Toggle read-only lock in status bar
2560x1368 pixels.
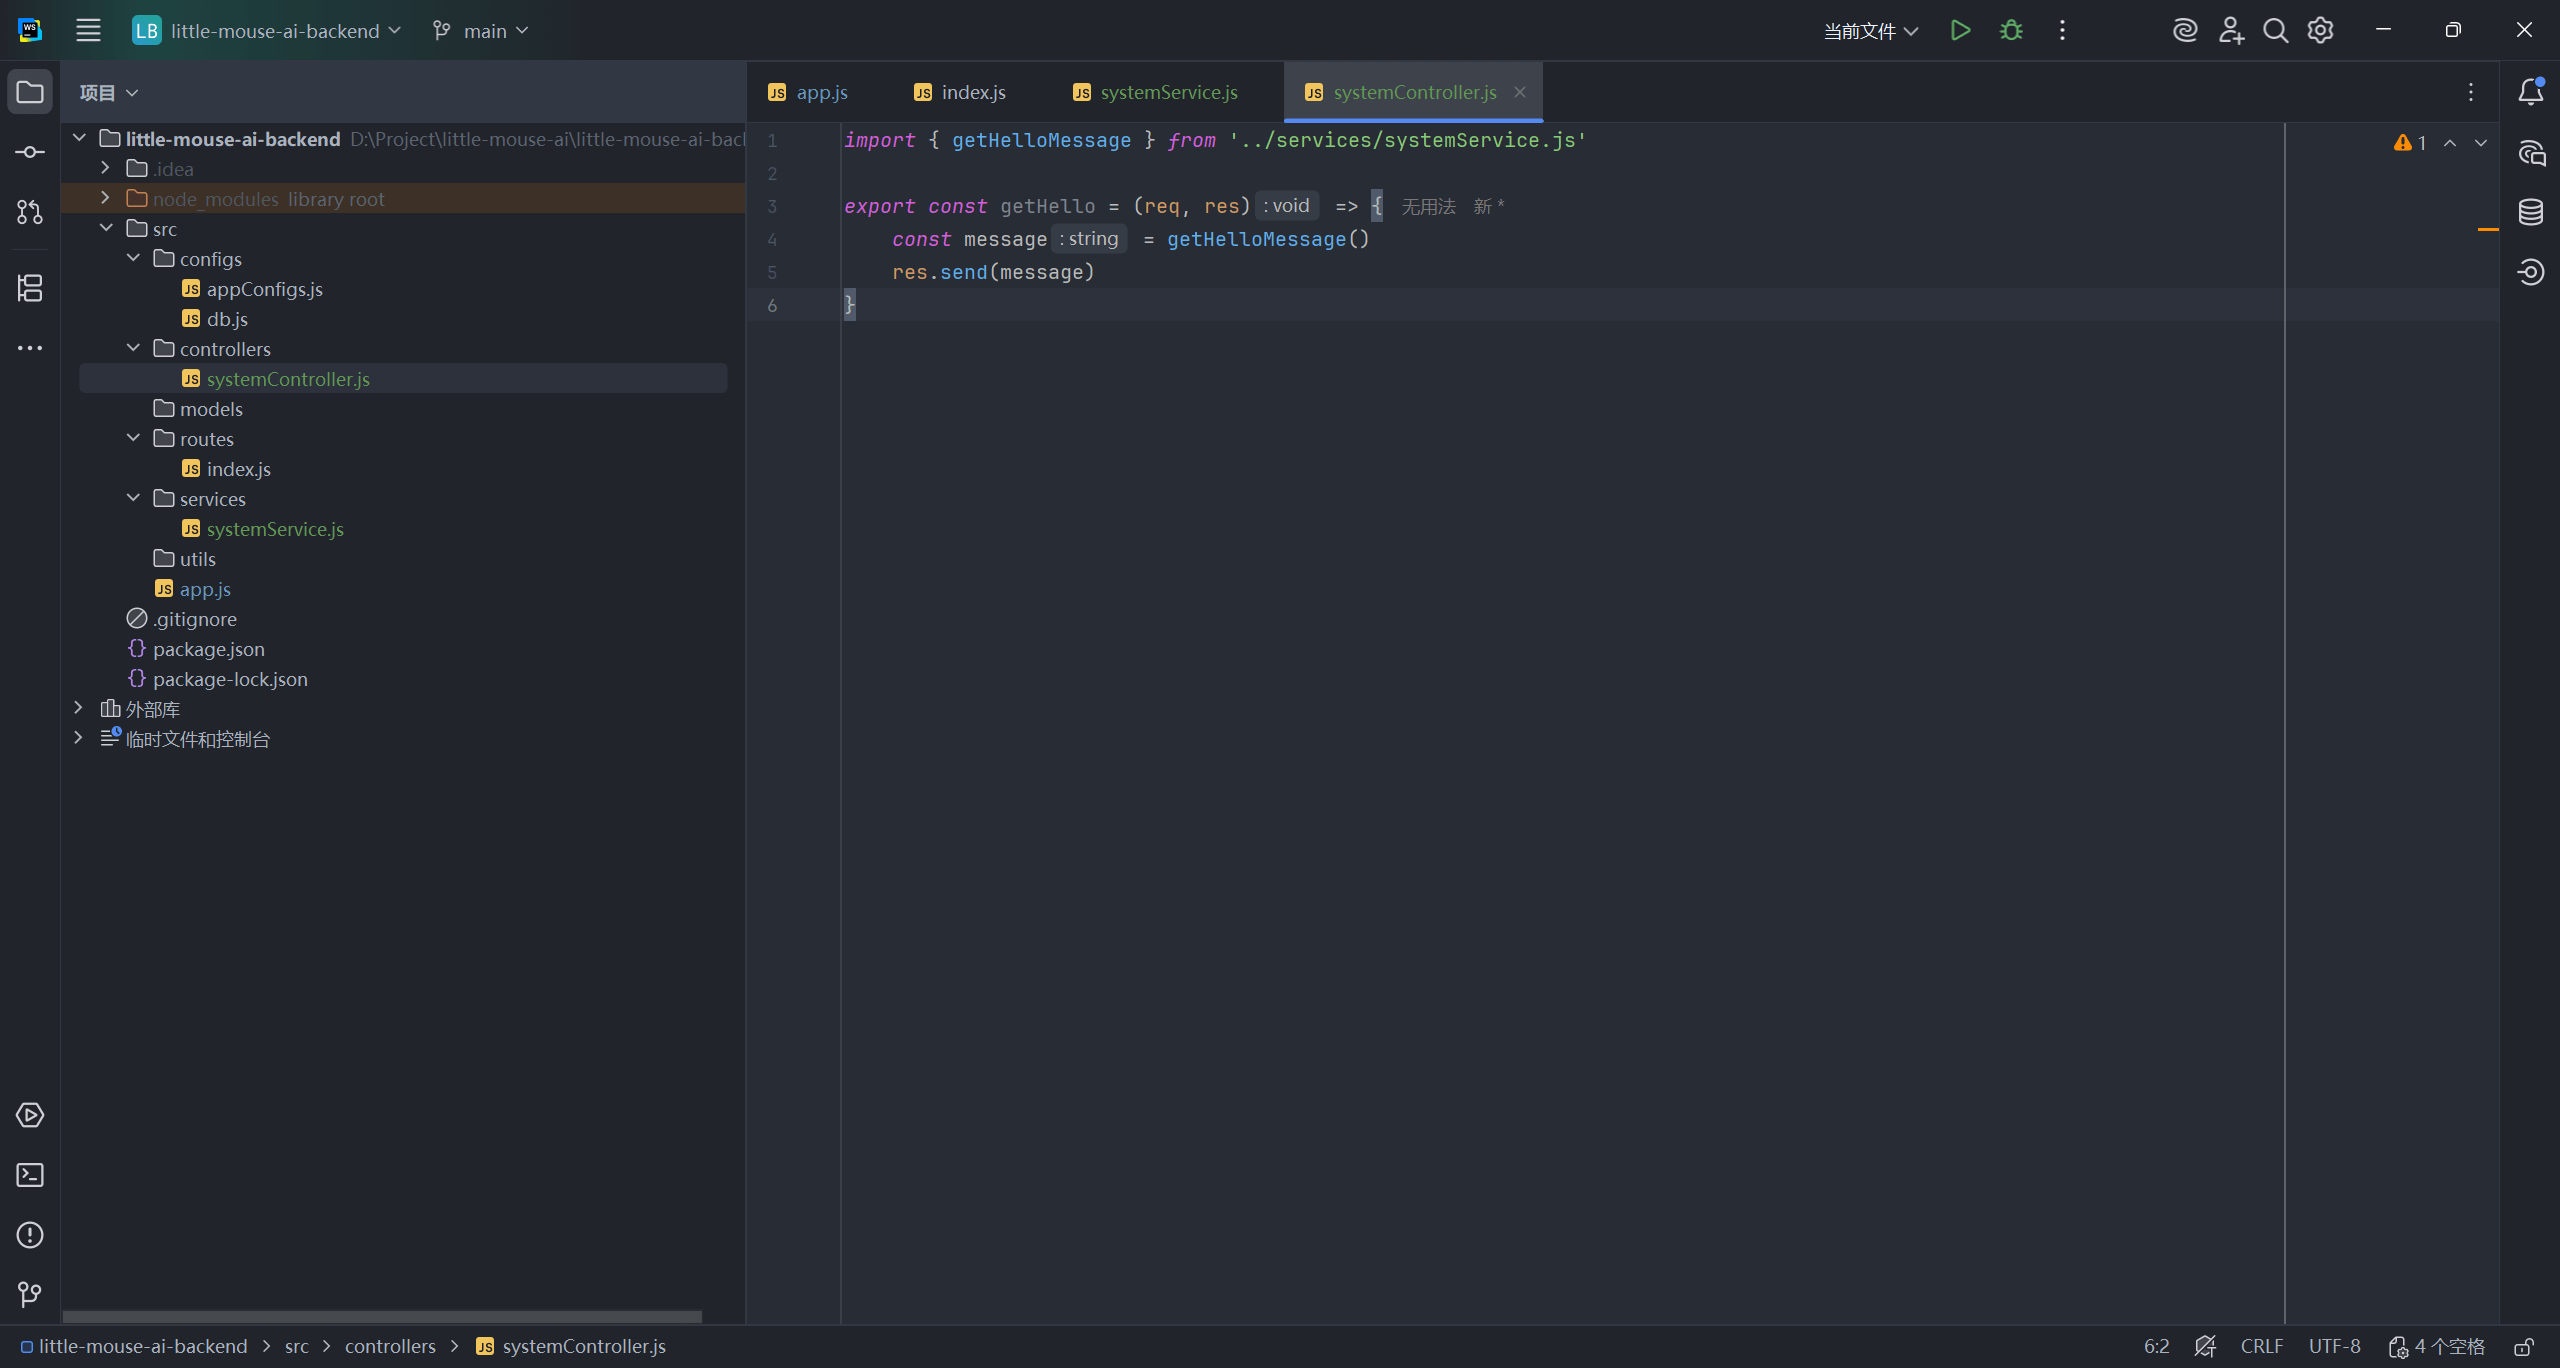[2524, 1347]
